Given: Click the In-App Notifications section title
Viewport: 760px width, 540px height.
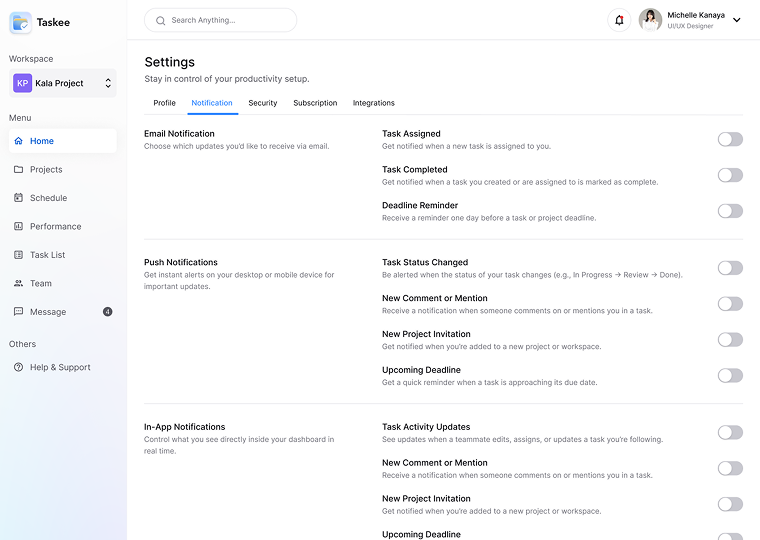Looking at the screenshot, I should 185,427.
